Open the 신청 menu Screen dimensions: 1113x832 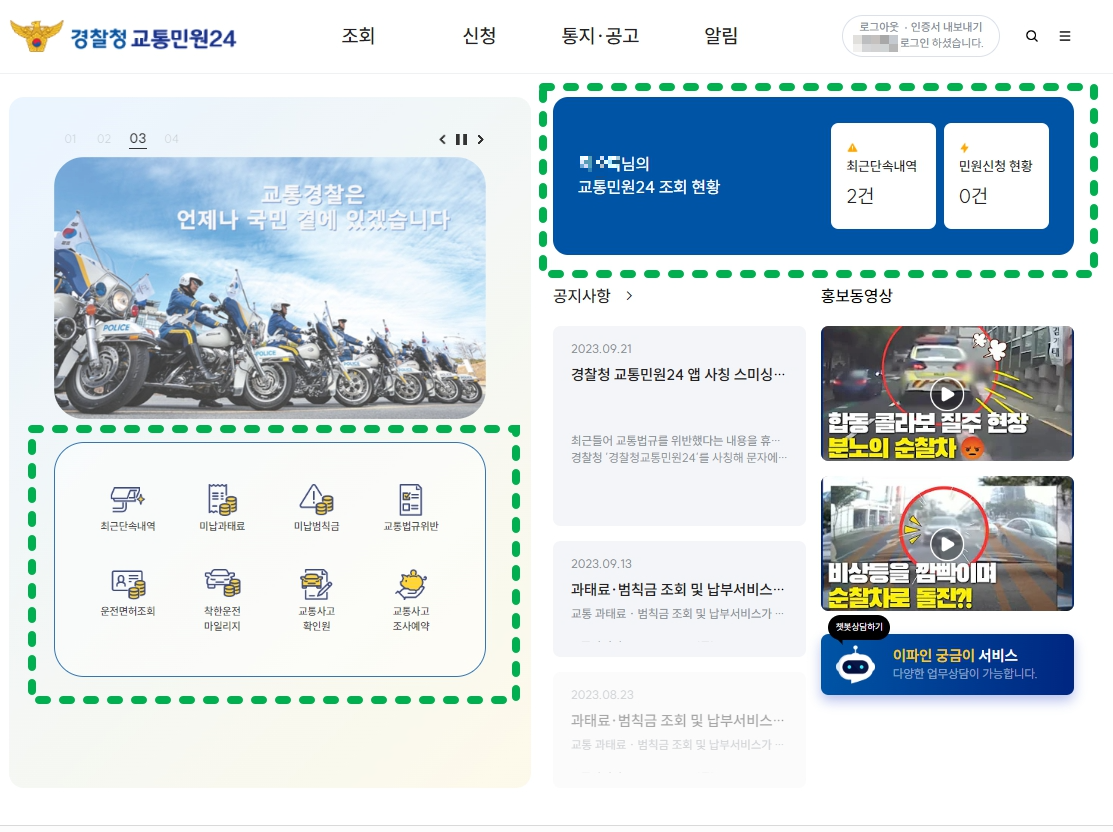click(x=479, y=35)
